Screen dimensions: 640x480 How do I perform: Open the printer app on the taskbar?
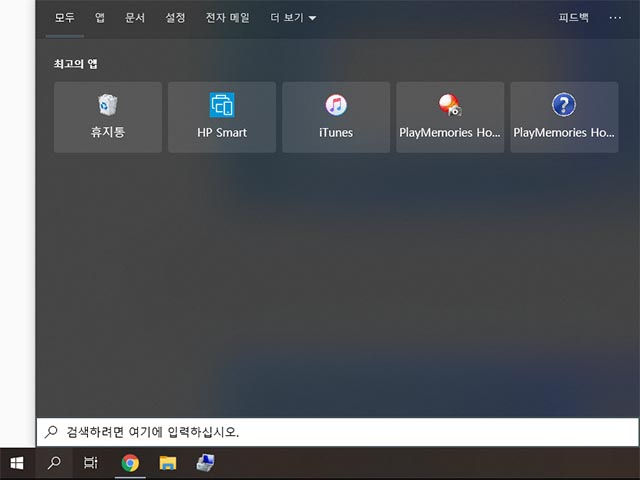(205, 463)
